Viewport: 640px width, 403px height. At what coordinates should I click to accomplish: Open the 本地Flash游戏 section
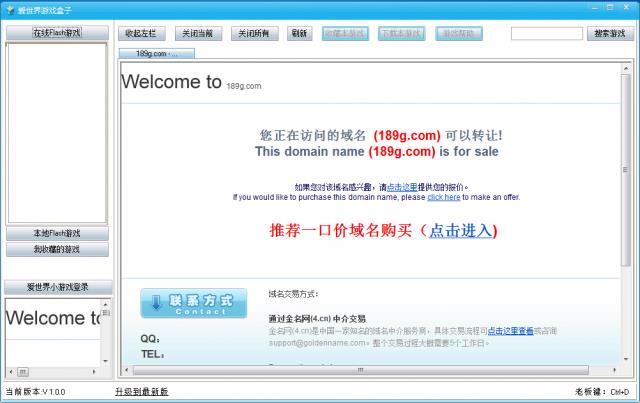pos(57,233)
